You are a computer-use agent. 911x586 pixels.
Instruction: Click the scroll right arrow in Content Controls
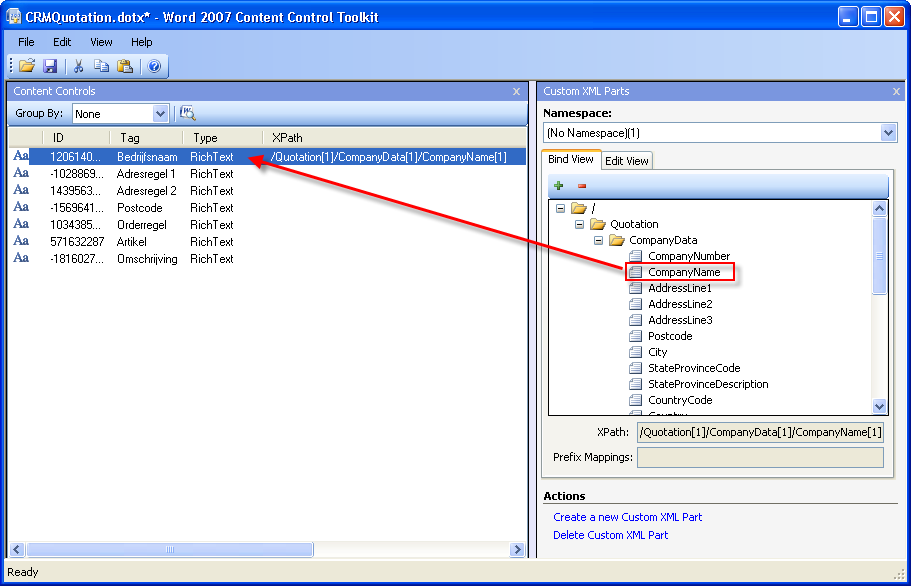(517, 549)
